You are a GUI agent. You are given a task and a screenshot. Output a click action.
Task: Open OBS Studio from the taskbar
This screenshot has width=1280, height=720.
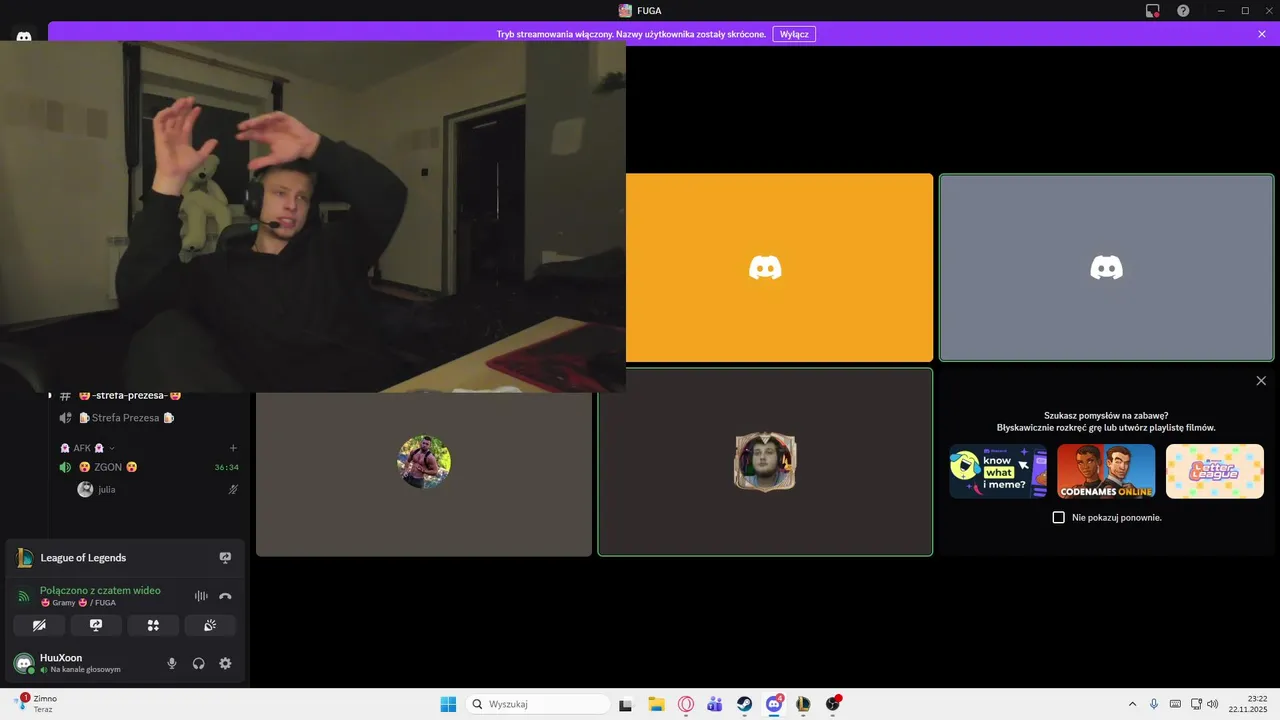pos(833,704)
